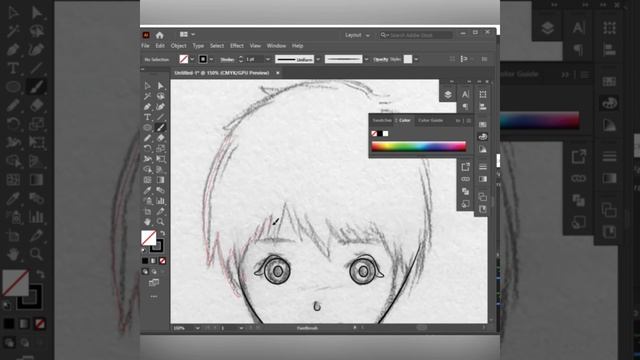640x360 pixels.
Task: Change Screen Mode button in toolbar
Action: click(154, 283)
